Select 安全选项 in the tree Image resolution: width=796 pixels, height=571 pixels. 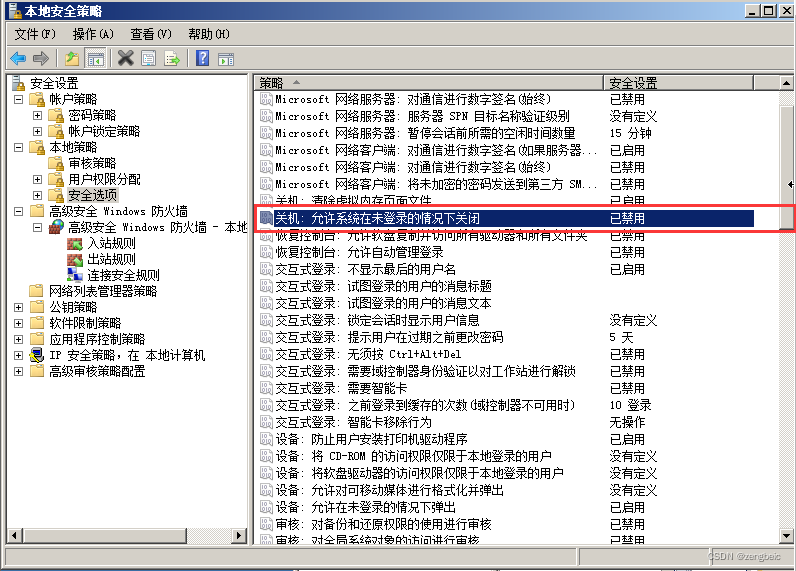pos(92,195)
